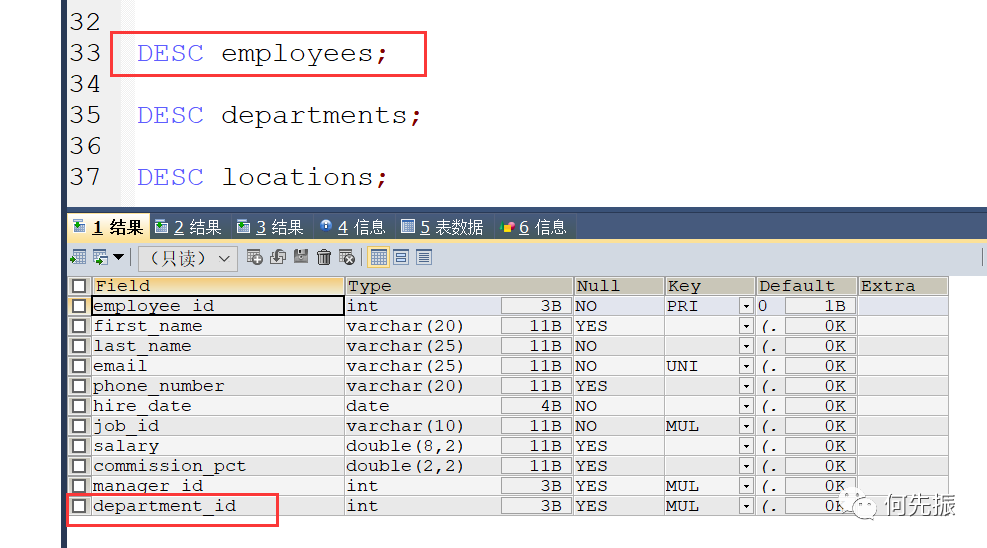This screenshot has height=548, width=987.
Task: Sort by the Type column header
Action: coord(459,286)
